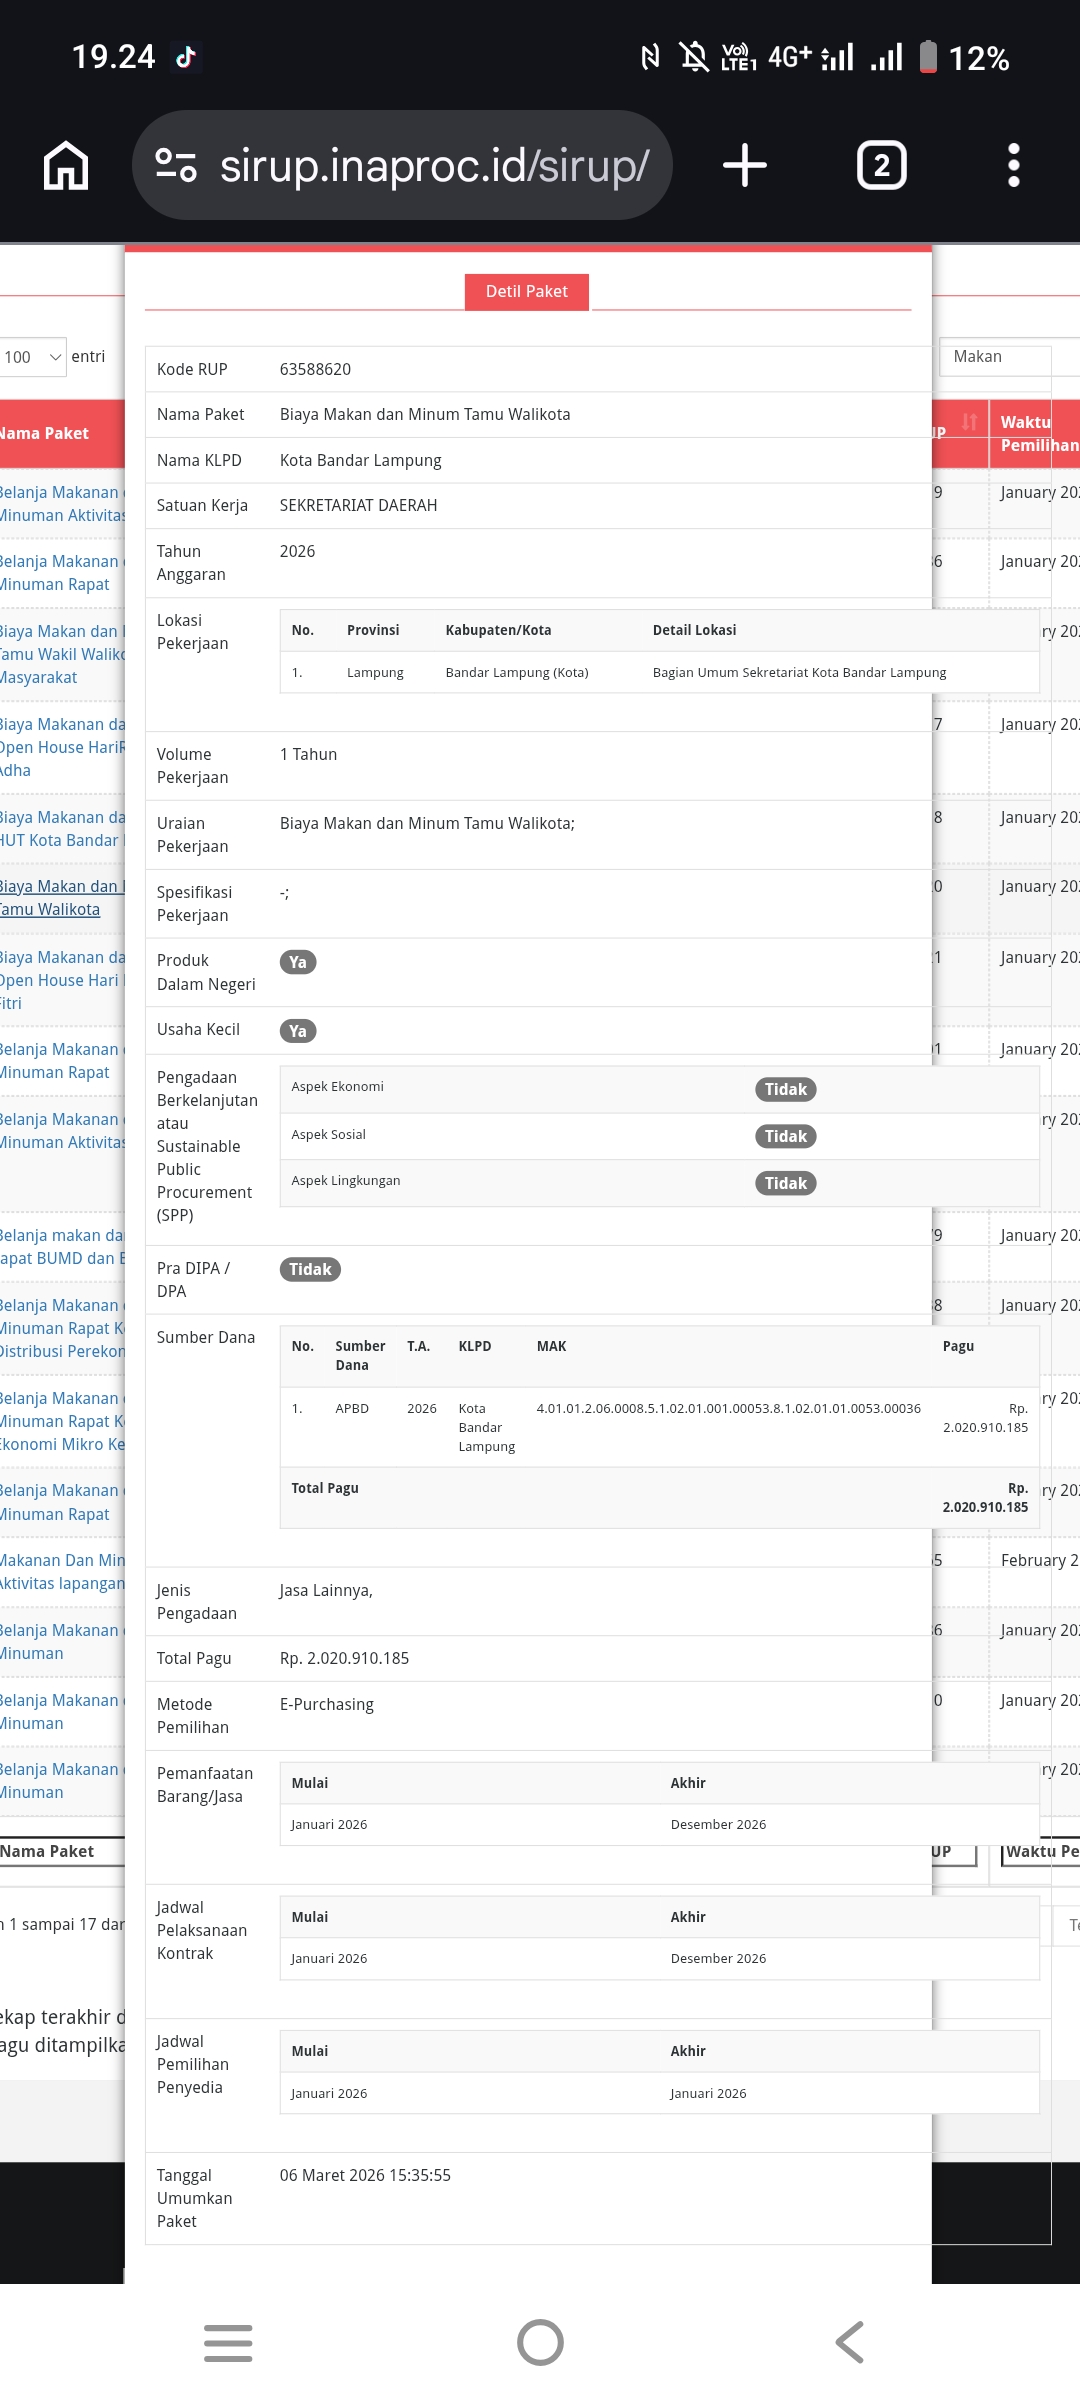Open the tab switcher showing 2 tabs
Image resolution: width=1080 pixels, height=2400 pixels.
(x=881, y=165)
